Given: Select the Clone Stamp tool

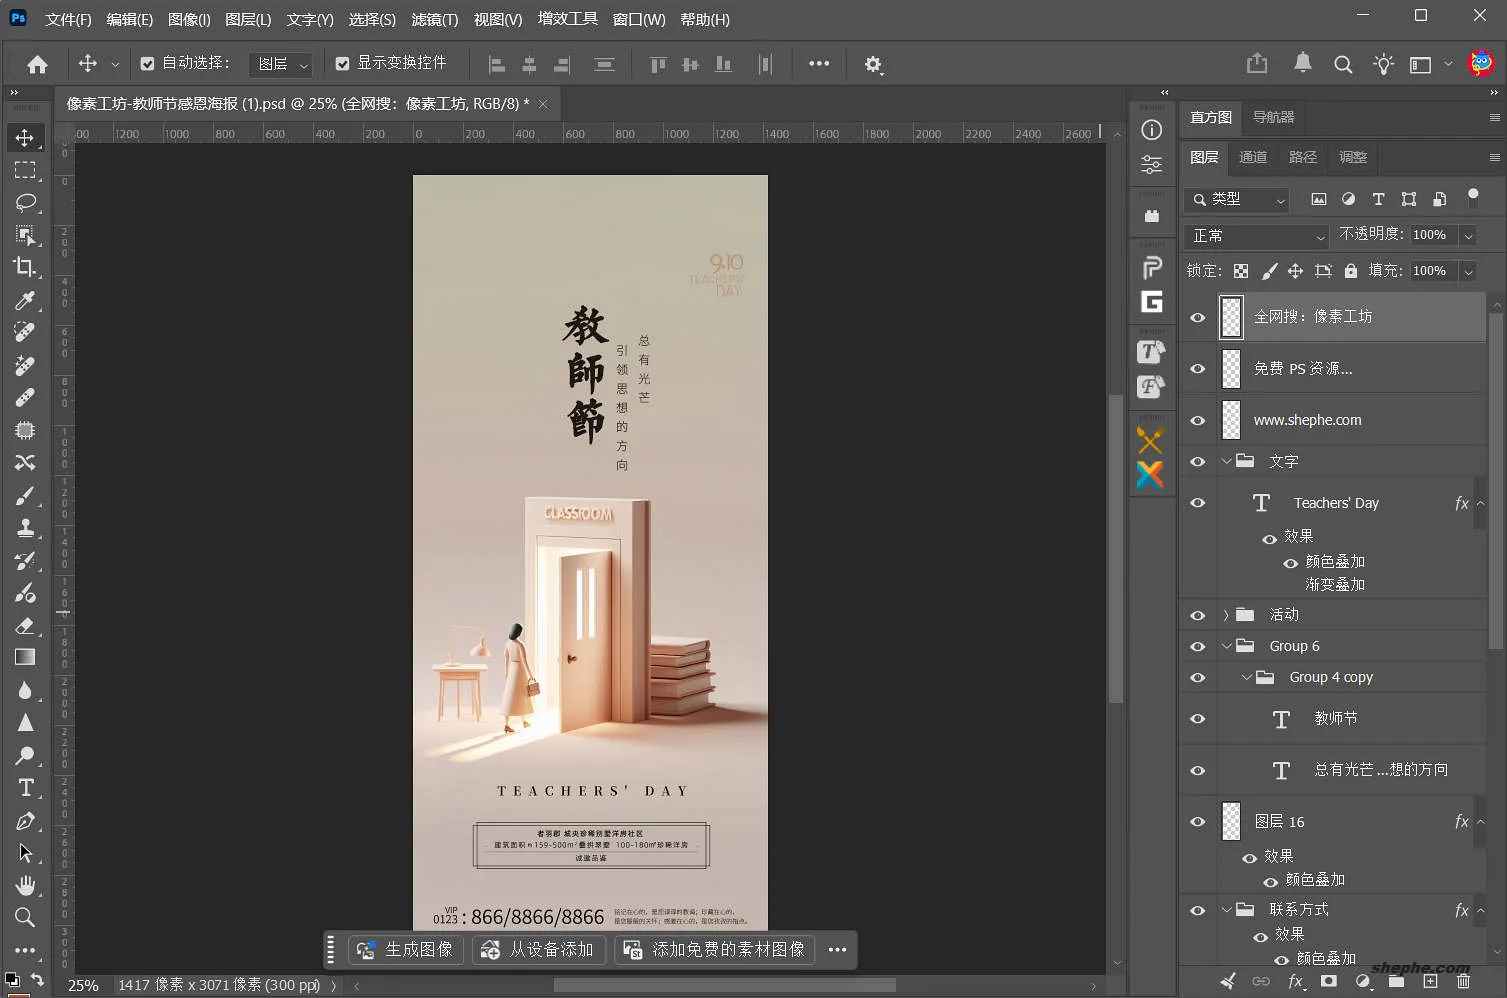Looking at the screenshot, I should click(25, 528).
